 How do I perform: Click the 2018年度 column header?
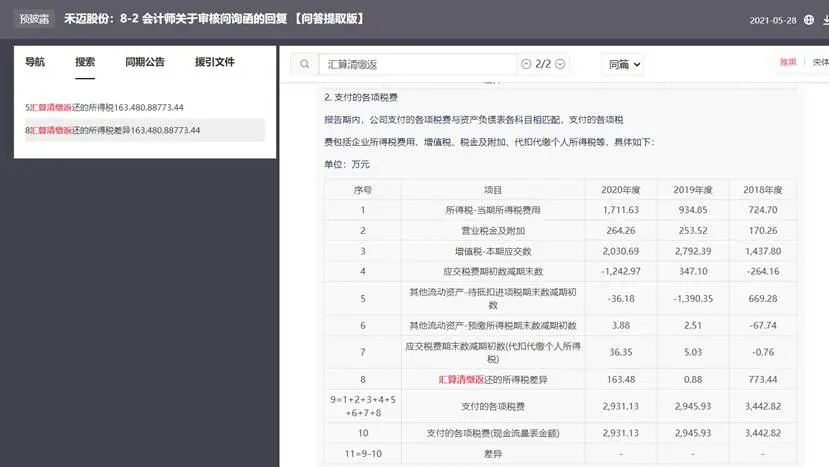click(x=762, y=190)
